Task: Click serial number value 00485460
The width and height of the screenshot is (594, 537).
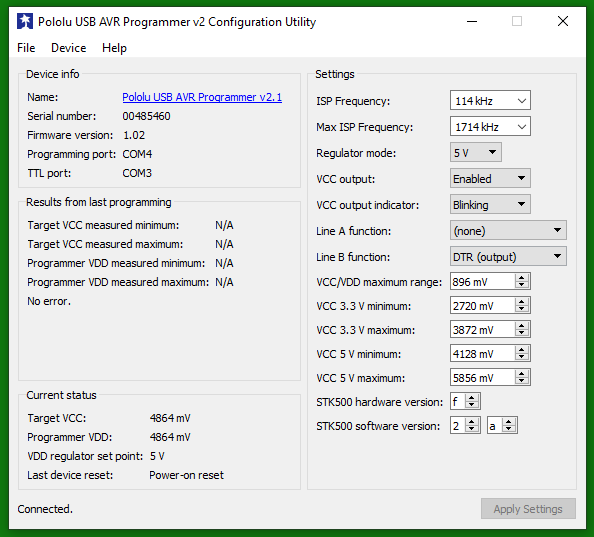Action: click(x=146, y=116)
